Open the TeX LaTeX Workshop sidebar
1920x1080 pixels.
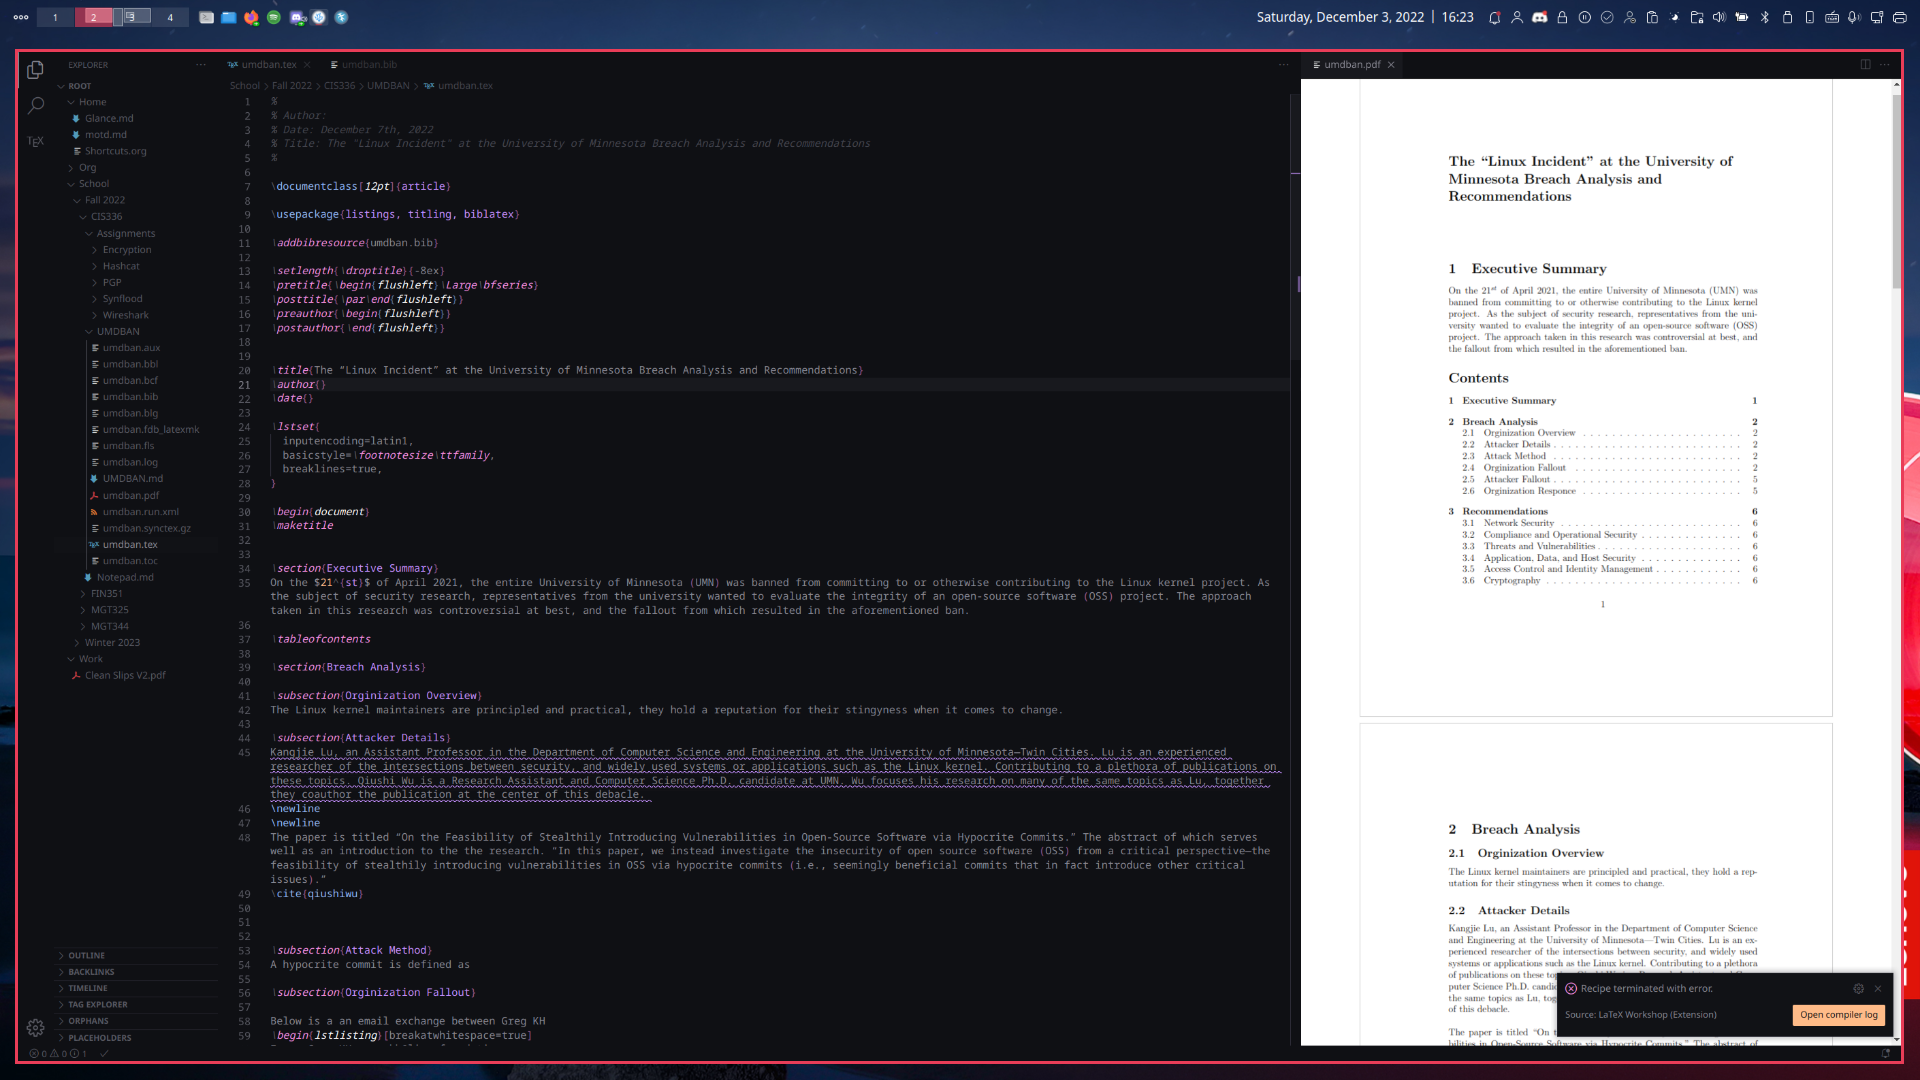[35, 141]
